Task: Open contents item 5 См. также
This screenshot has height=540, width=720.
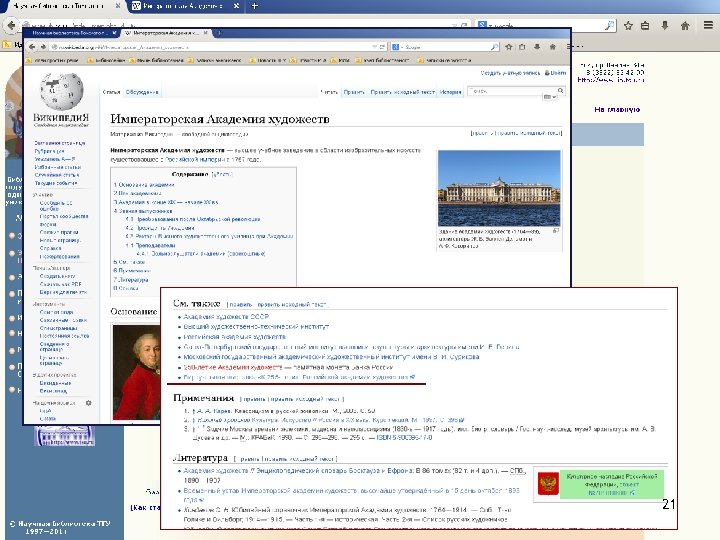Action: point(129,262)
